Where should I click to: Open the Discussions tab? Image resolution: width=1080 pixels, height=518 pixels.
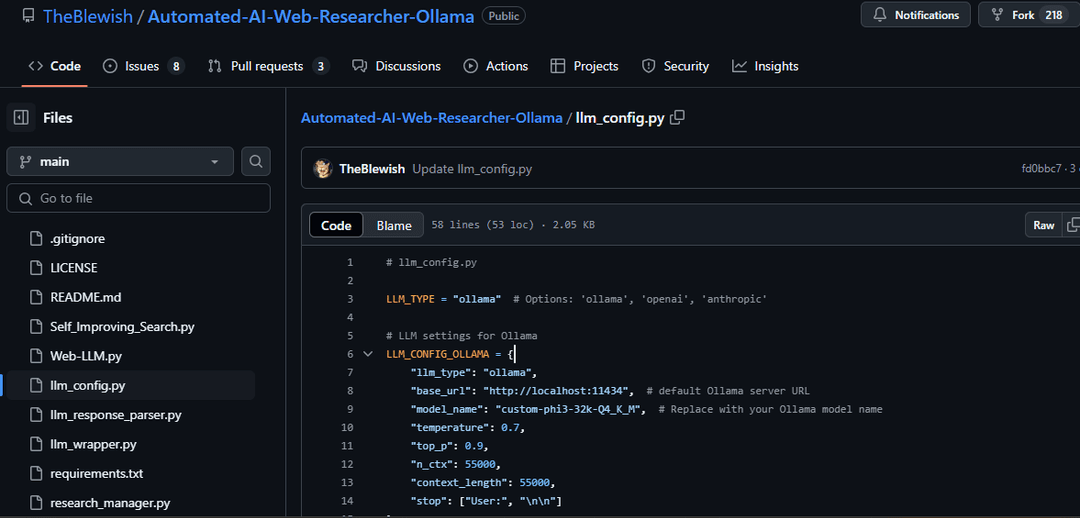(396, 66)
